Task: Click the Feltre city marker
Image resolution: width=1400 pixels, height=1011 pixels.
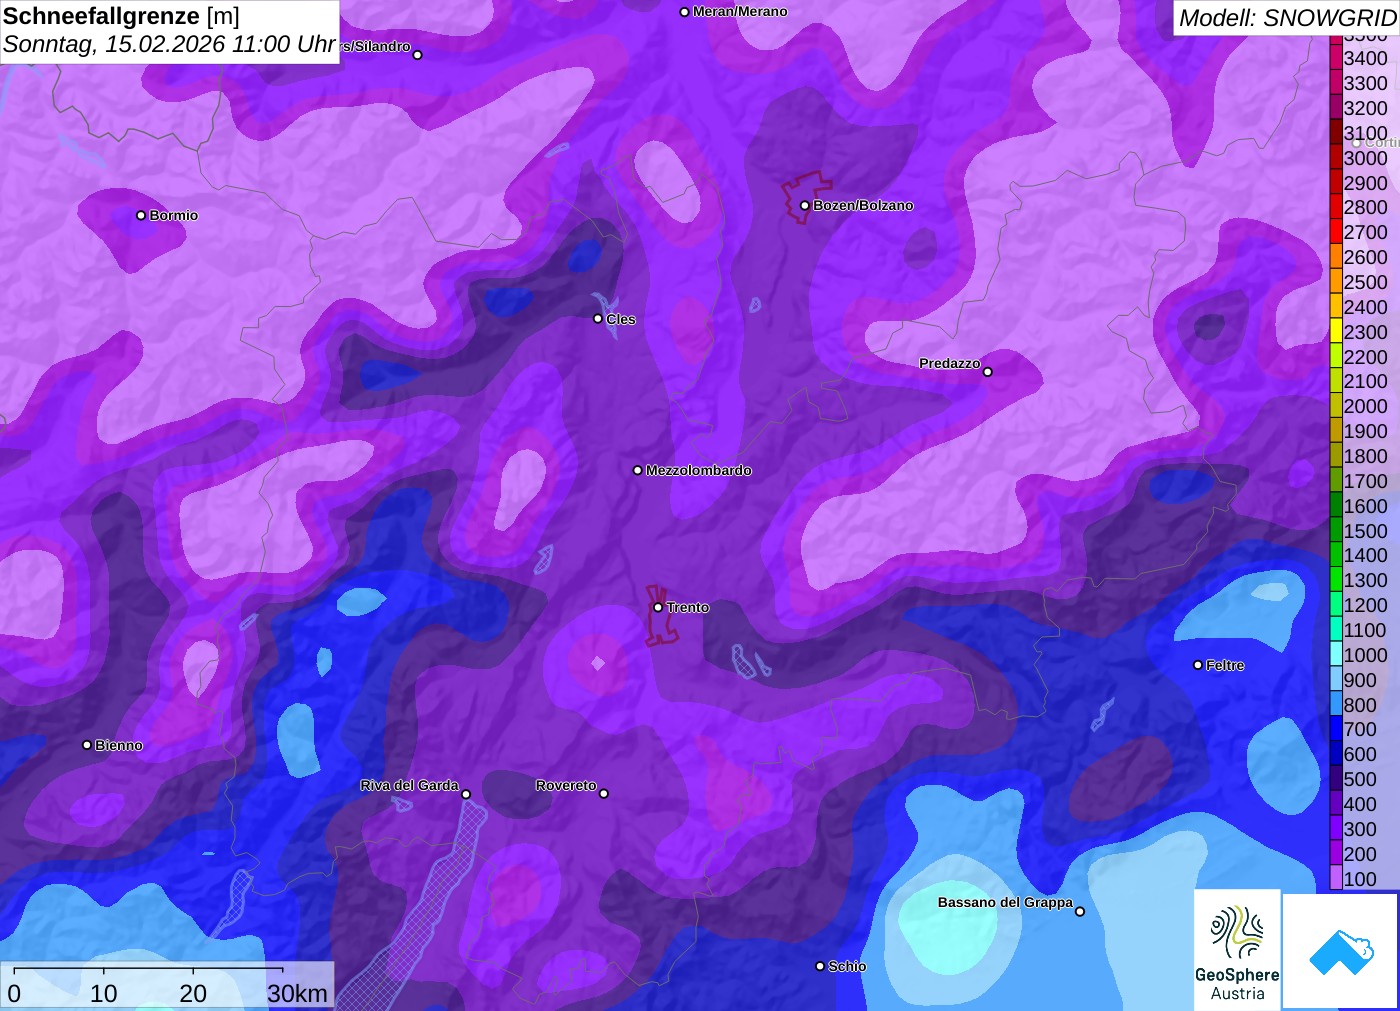Action: [1198, 665]
